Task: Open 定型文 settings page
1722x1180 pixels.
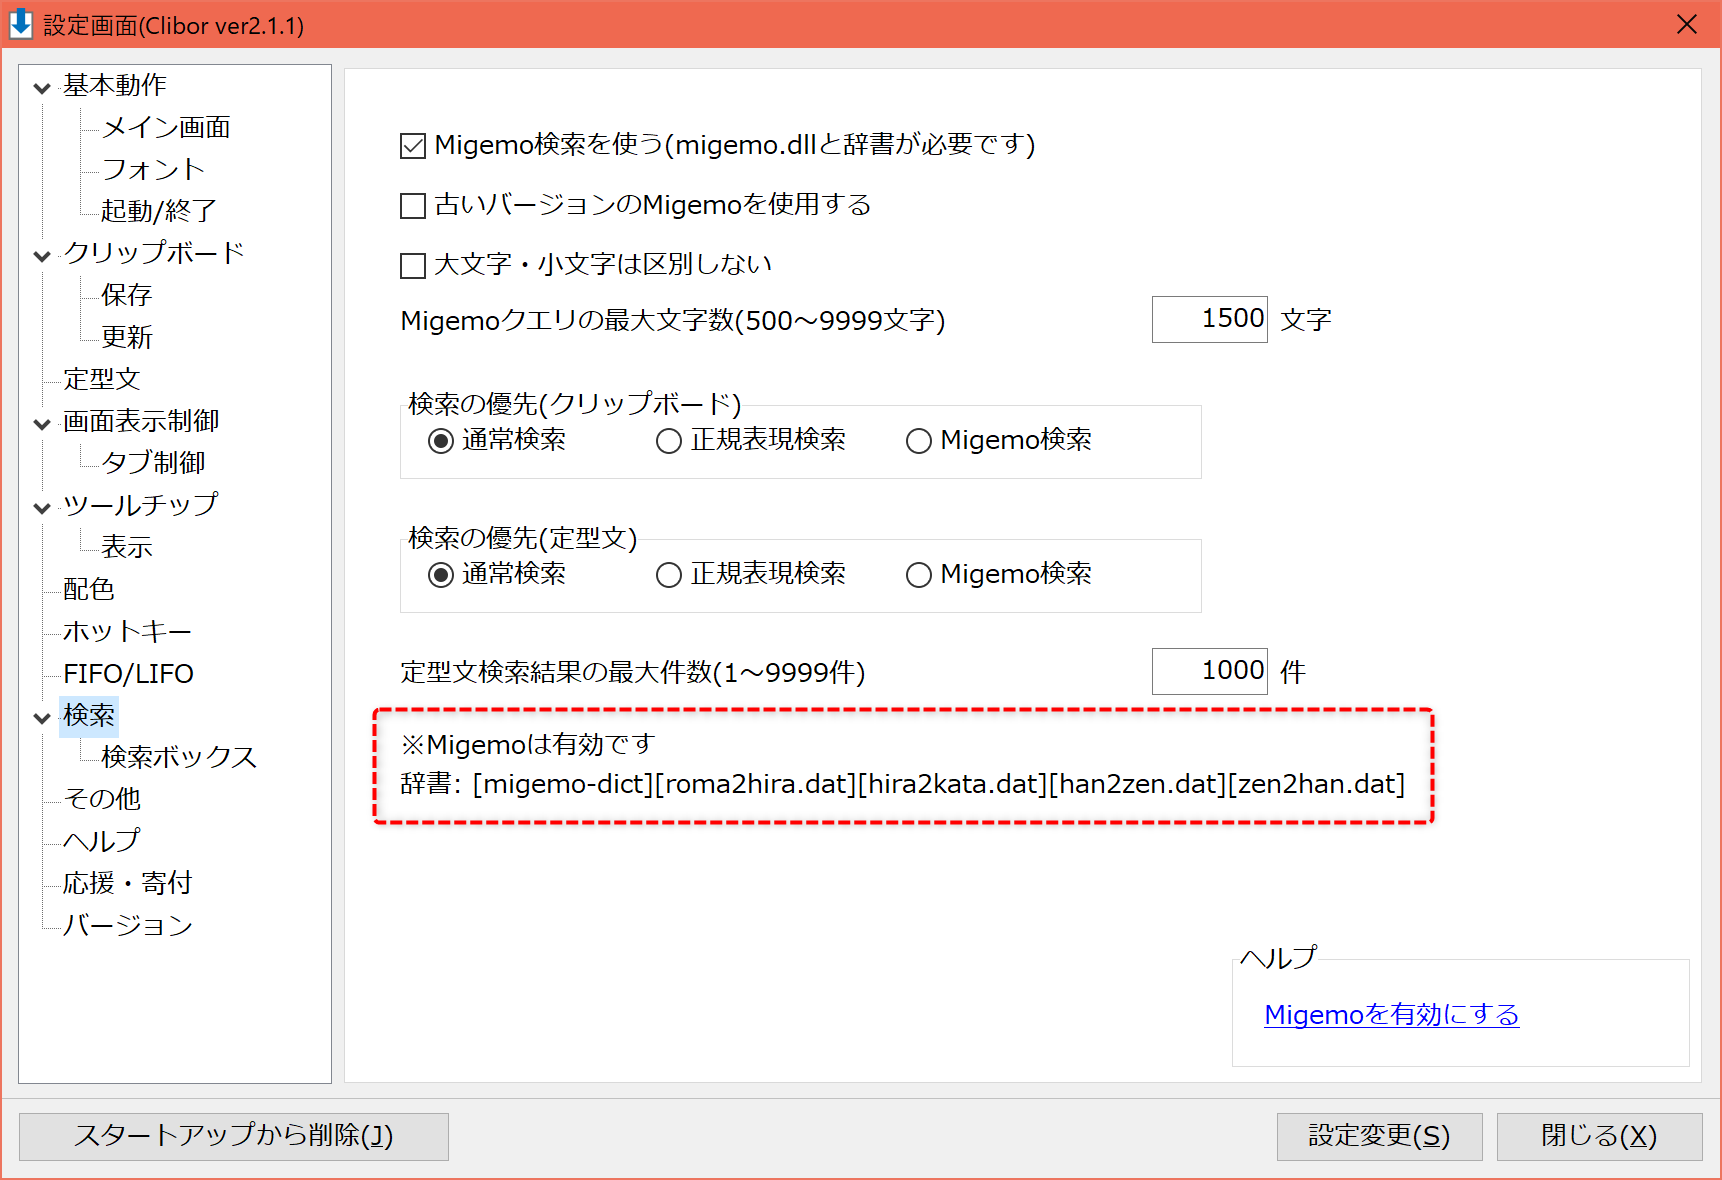Action: (102, 379)
